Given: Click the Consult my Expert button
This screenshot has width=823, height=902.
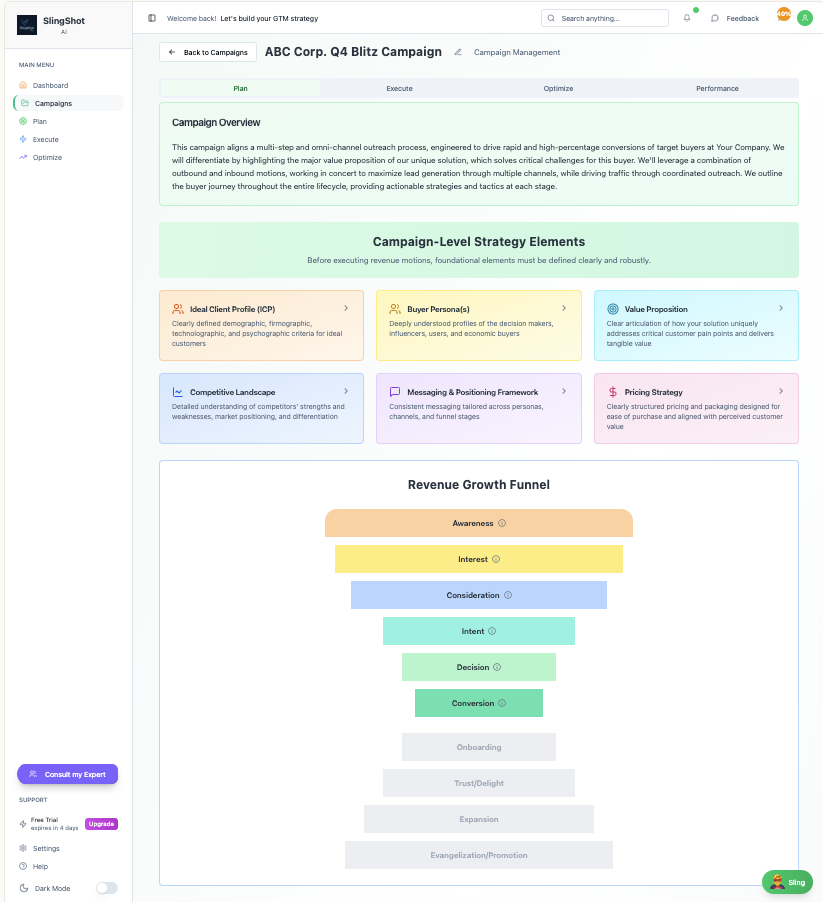Looking at the screenshot, I should 68,774.
